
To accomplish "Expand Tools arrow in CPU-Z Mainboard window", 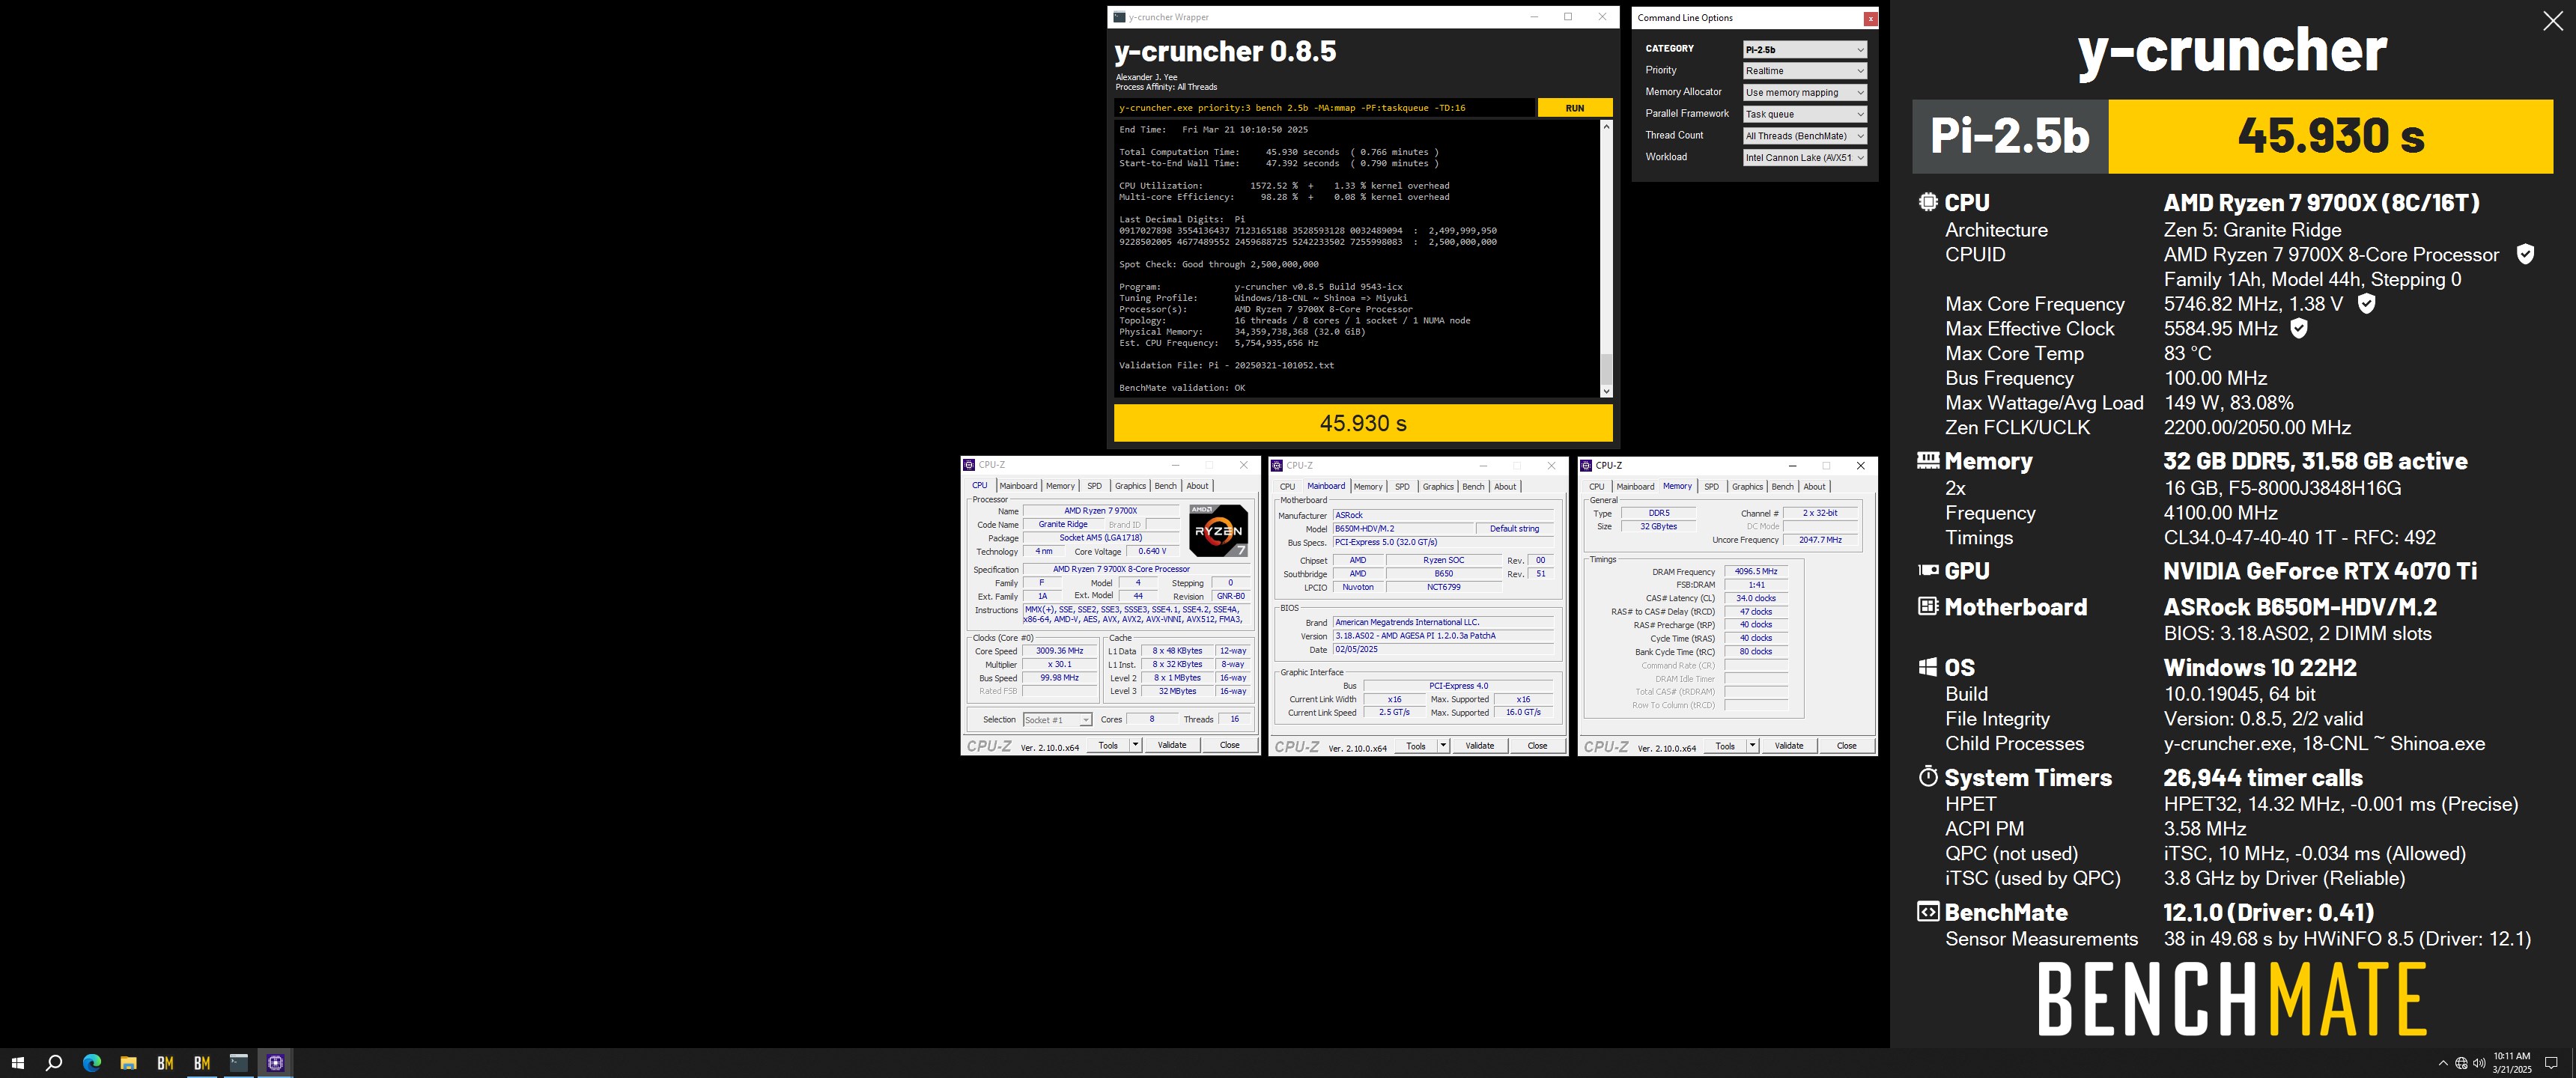I will click(1443, 746).
